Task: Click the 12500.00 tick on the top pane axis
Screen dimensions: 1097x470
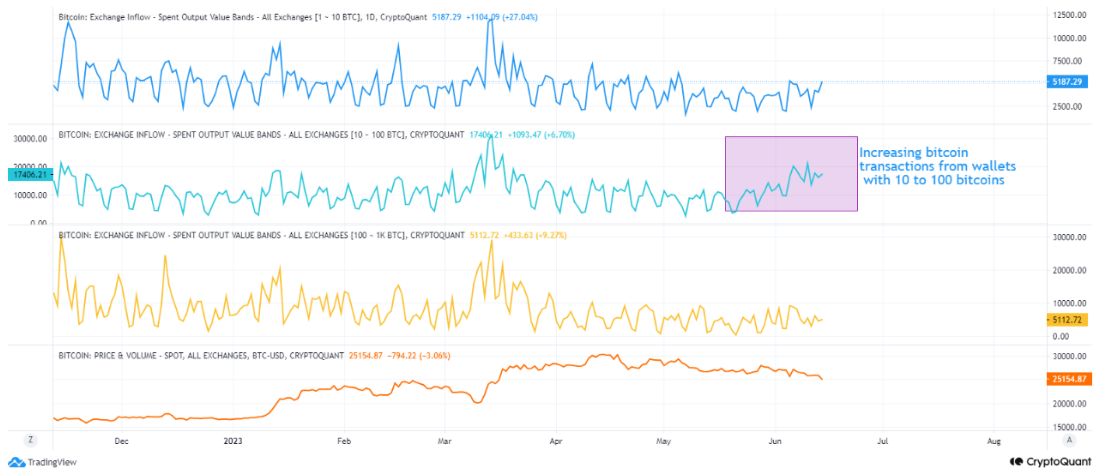Action: [1069, 15]
